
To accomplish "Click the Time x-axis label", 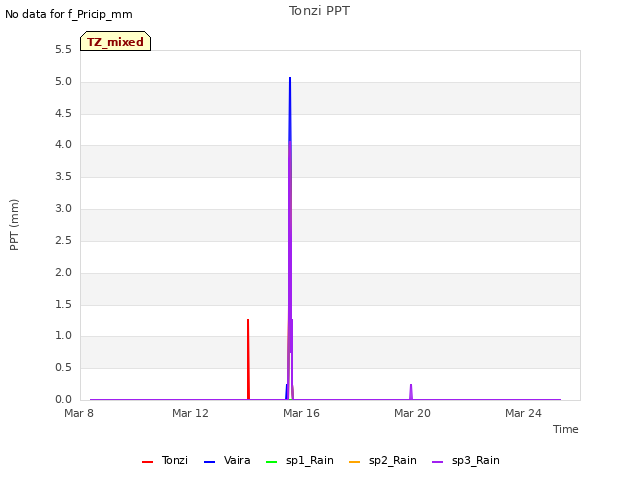I will (565, 429).
